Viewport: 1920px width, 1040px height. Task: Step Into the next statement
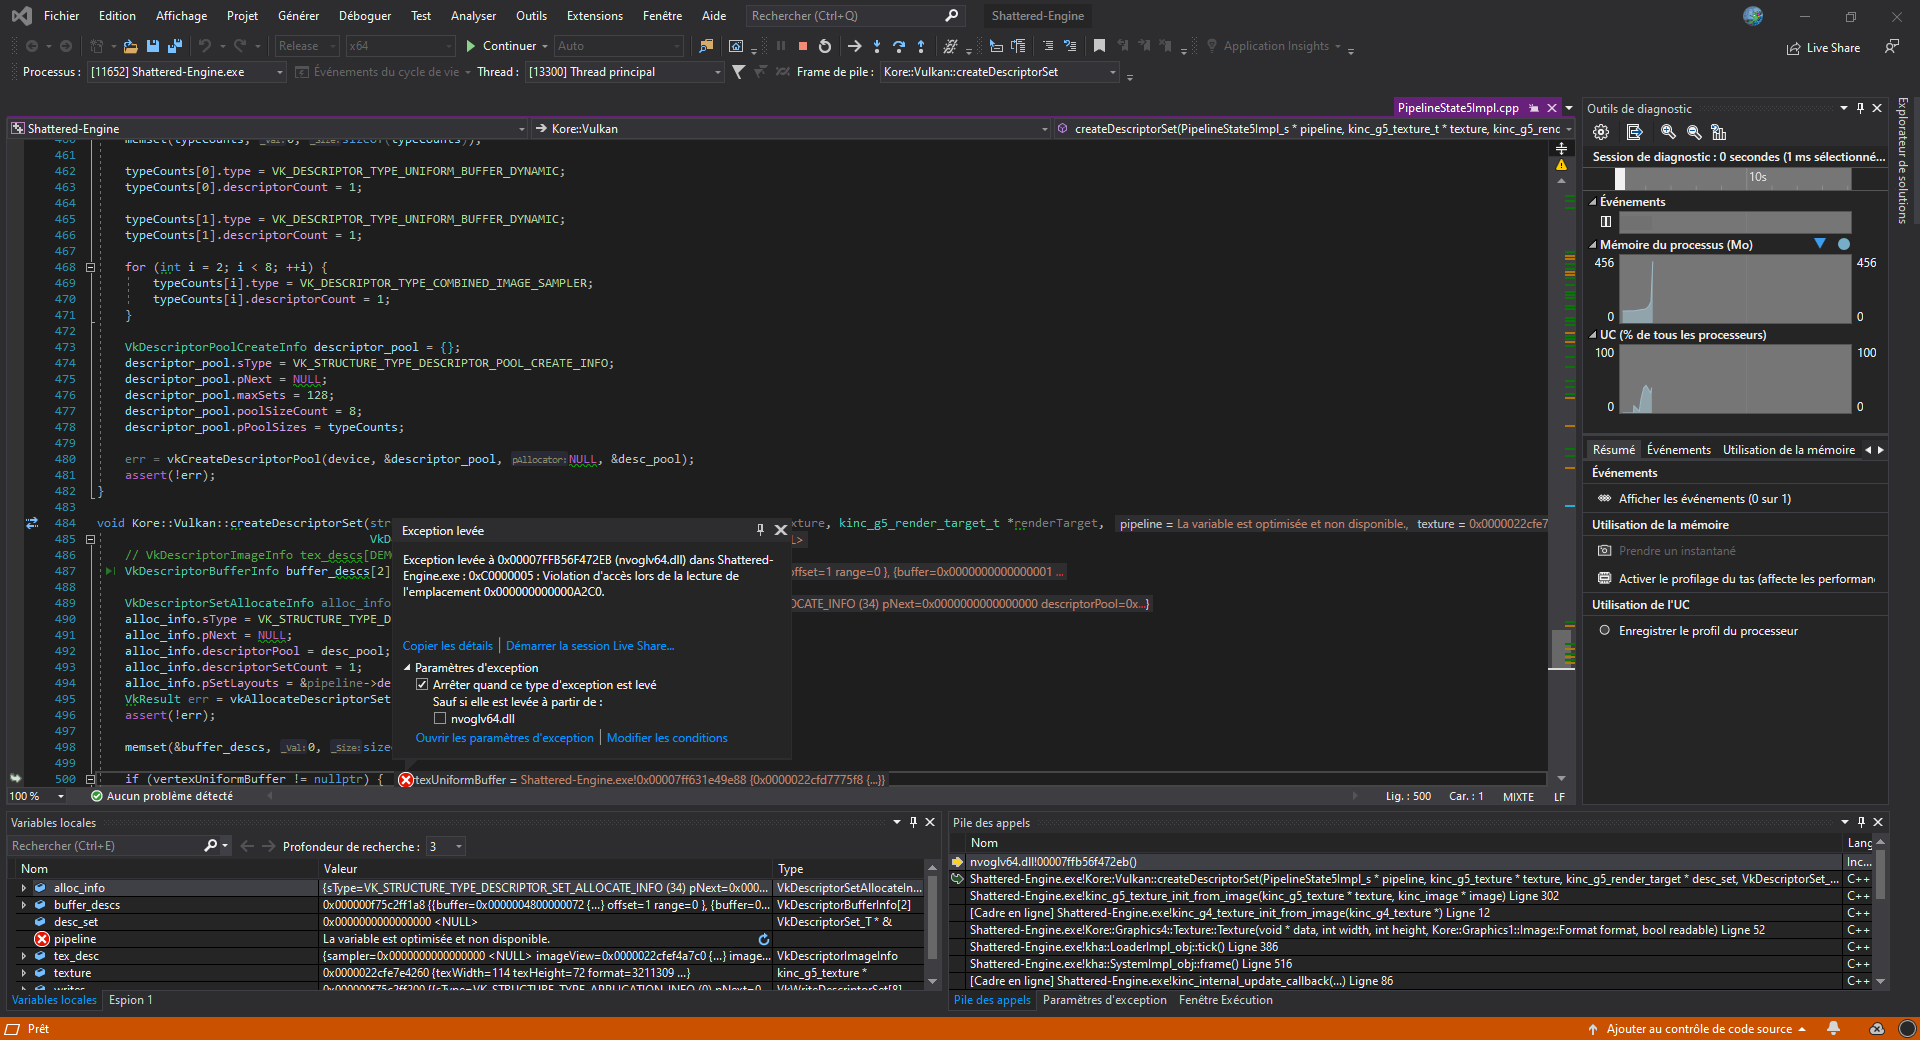coord(875,46)
